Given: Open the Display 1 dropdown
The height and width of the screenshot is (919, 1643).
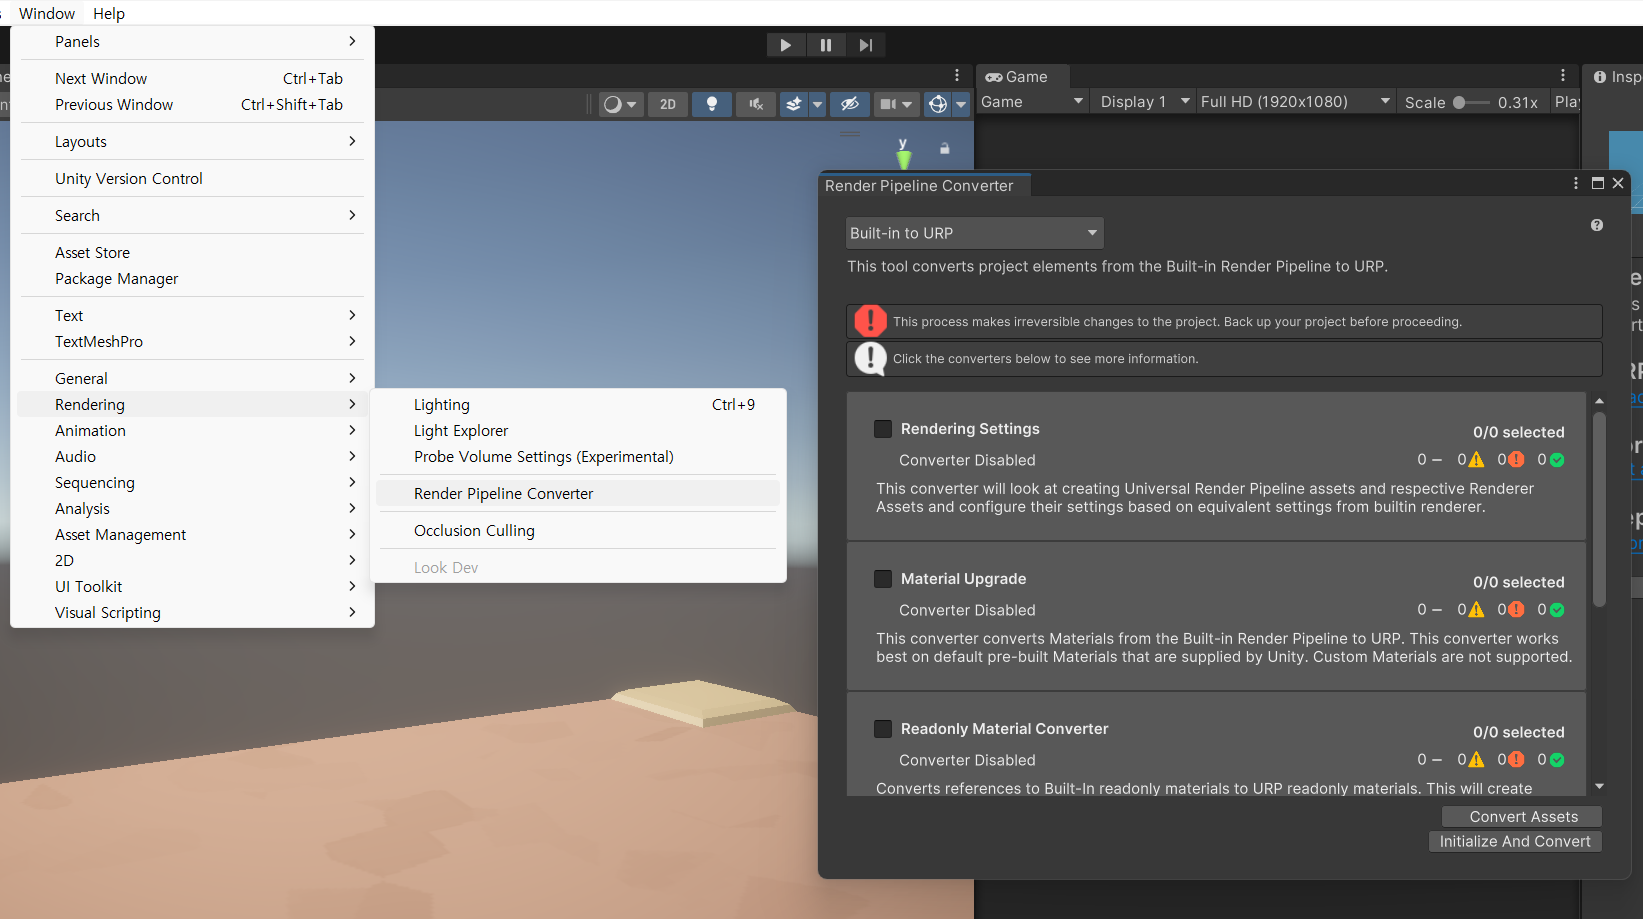Looking at the screenshot, I should [x=1145, y=102].
